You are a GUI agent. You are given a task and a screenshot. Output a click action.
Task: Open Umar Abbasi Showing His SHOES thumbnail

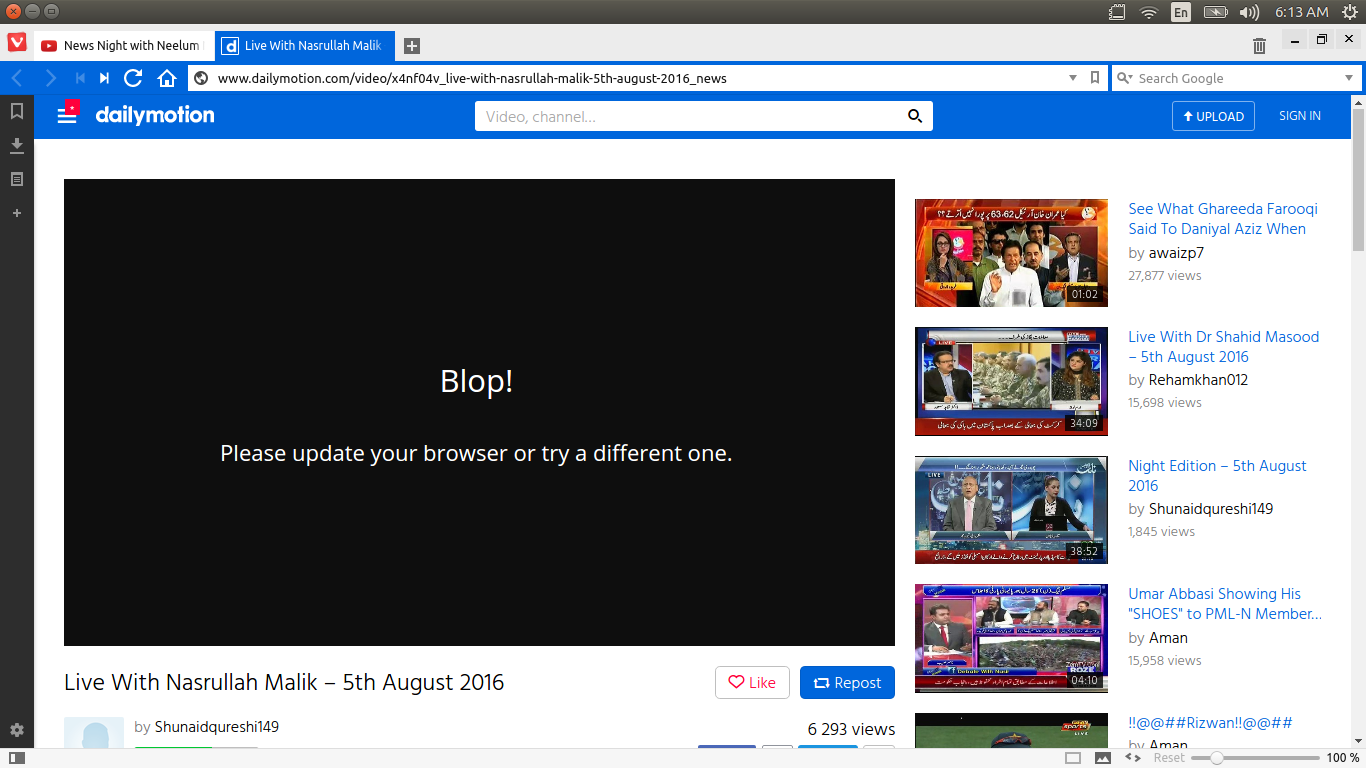tap(1011, 638)
